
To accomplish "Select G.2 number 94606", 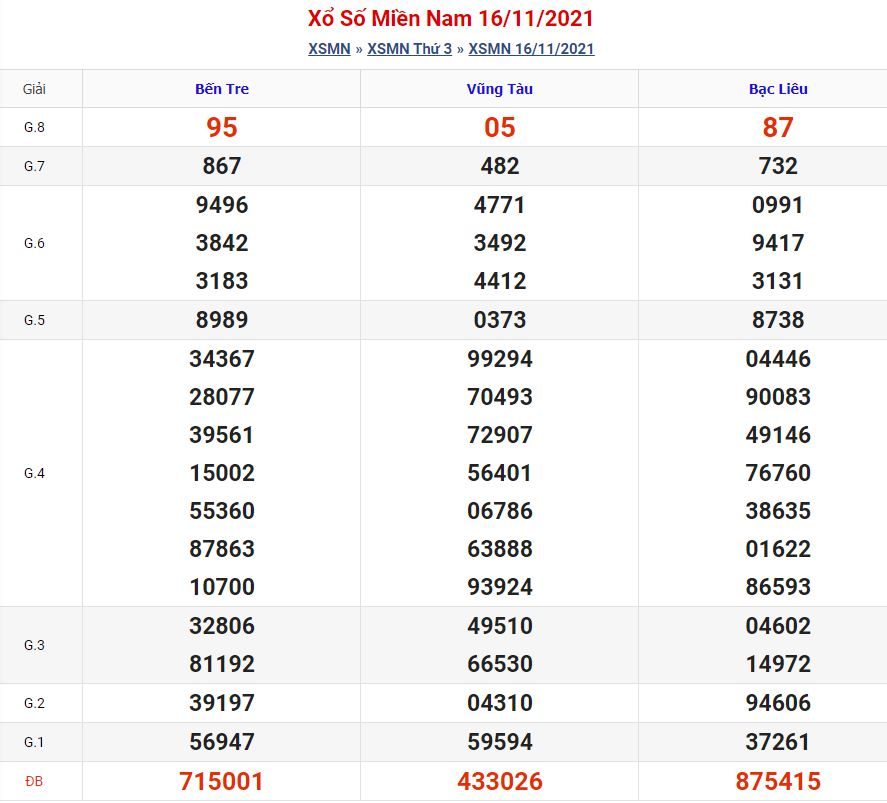I will (778, 703).
